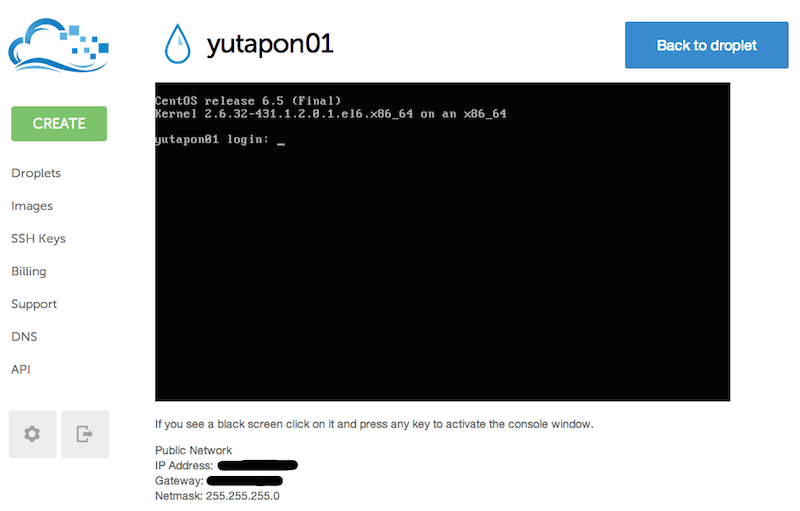
Task: Navigate to SSH Keys
Action: coord(38,238)
